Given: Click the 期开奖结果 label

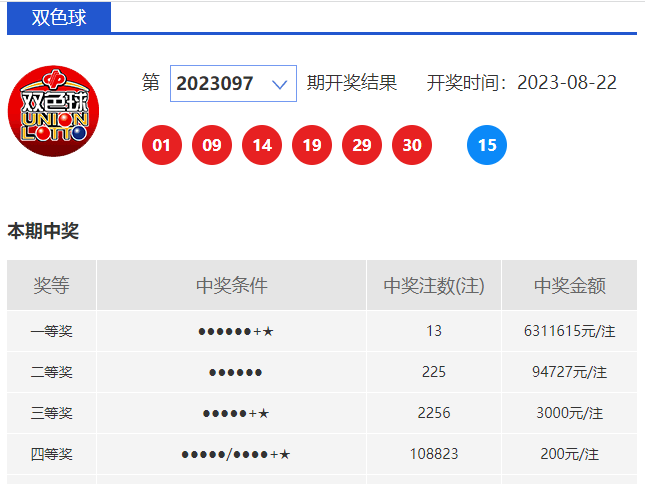Looking at the screenshot, I should coord(352,83).
